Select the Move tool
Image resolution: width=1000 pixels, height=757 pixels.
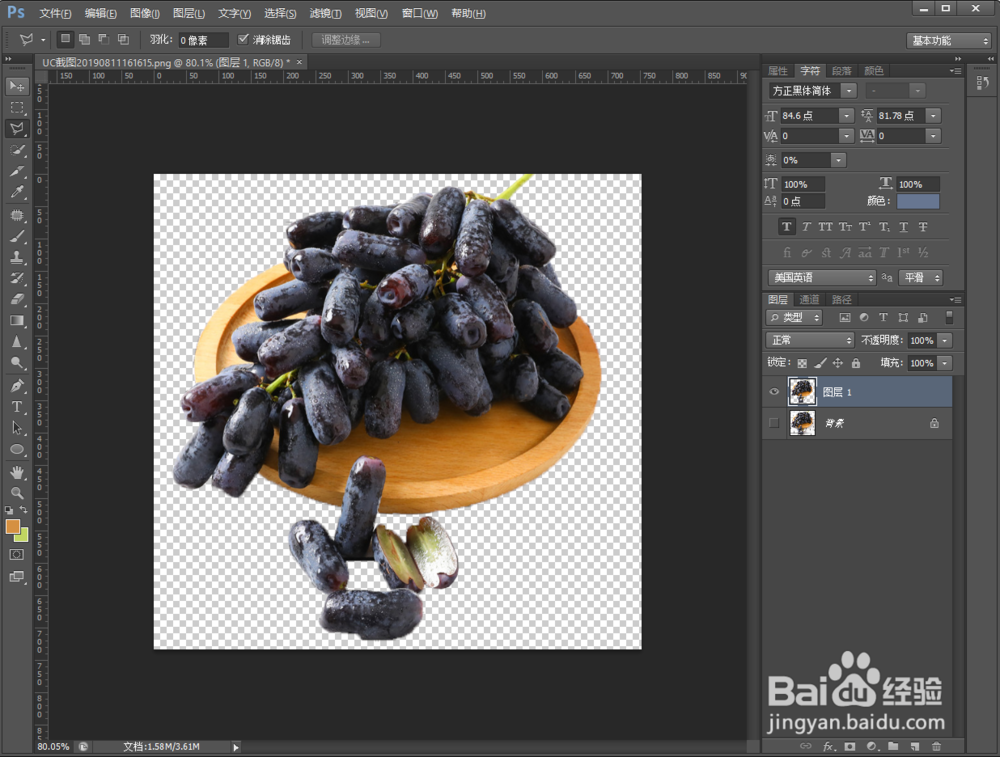pyautogui.click(x=17, y=86)
